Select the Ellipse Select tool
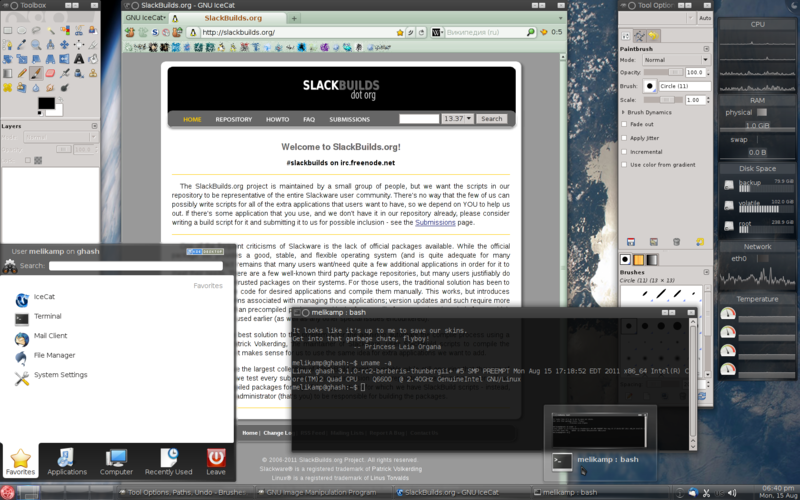This screenshot has height=500, width=800. (21, 30)
